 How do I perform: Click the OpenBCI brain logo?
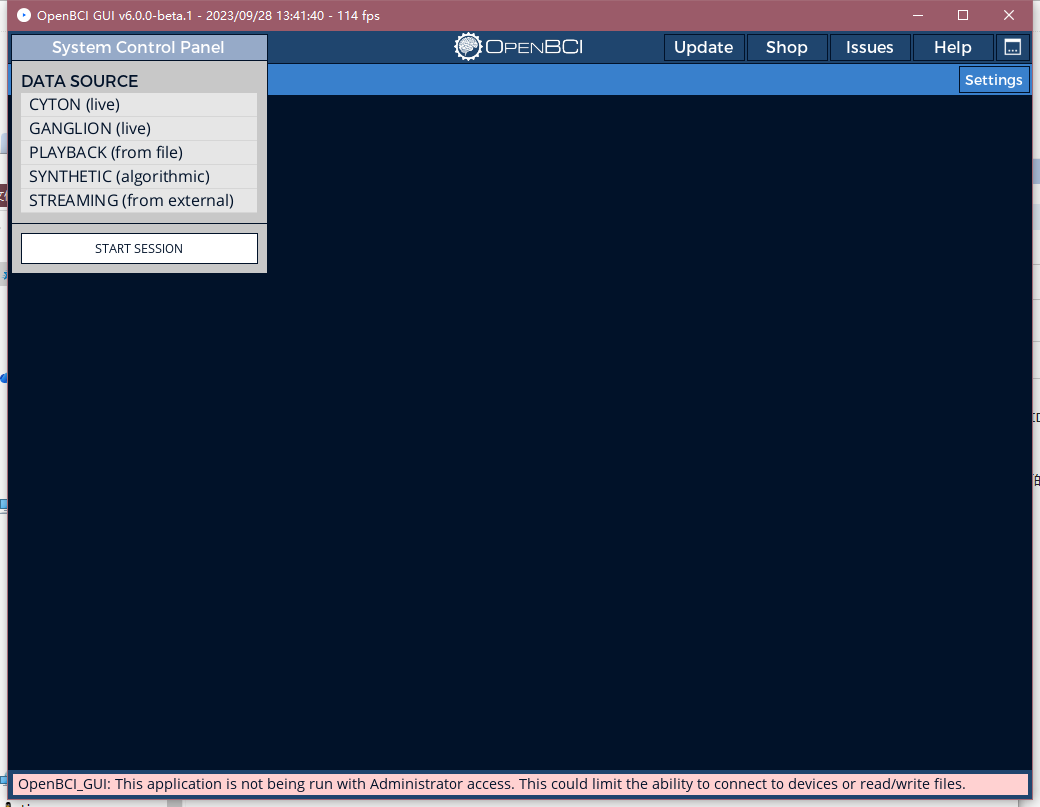point(468,47)
